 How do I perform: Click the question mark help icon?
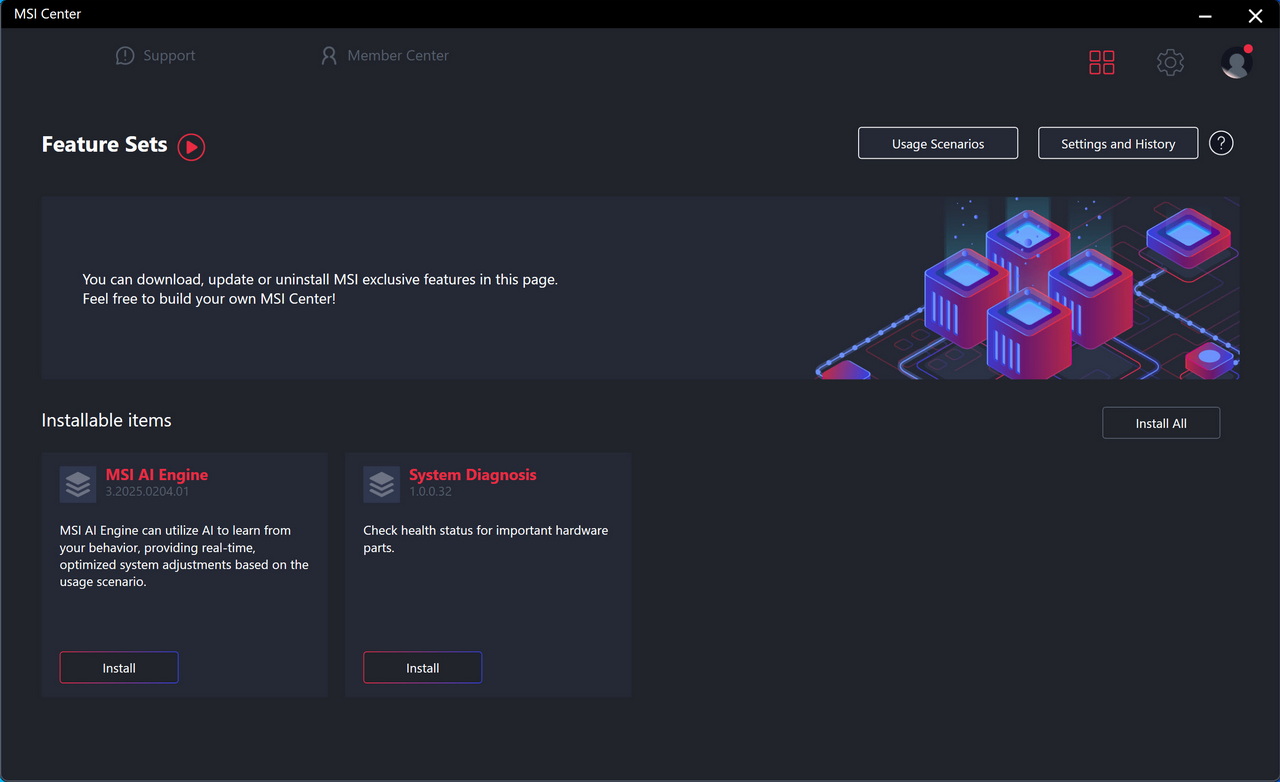(1221, 143)
